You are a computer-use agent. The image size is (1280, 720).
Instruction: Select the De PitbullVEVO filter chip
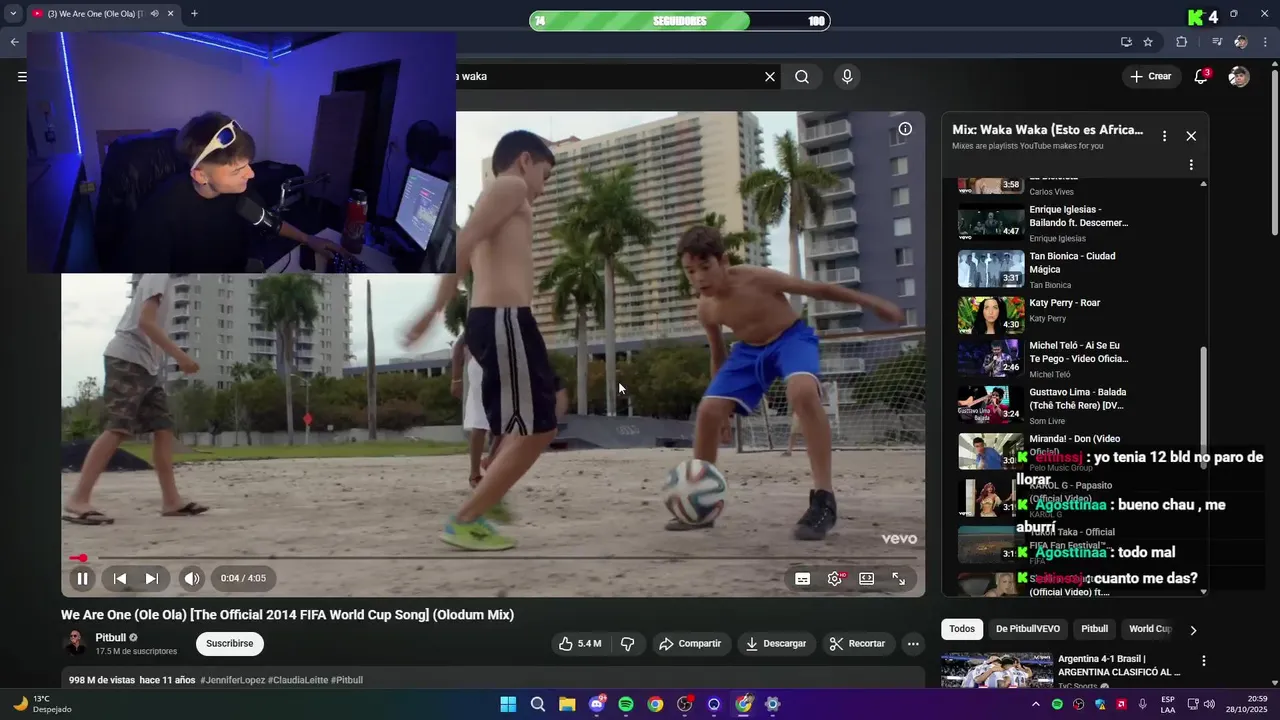coord(1028,629)
